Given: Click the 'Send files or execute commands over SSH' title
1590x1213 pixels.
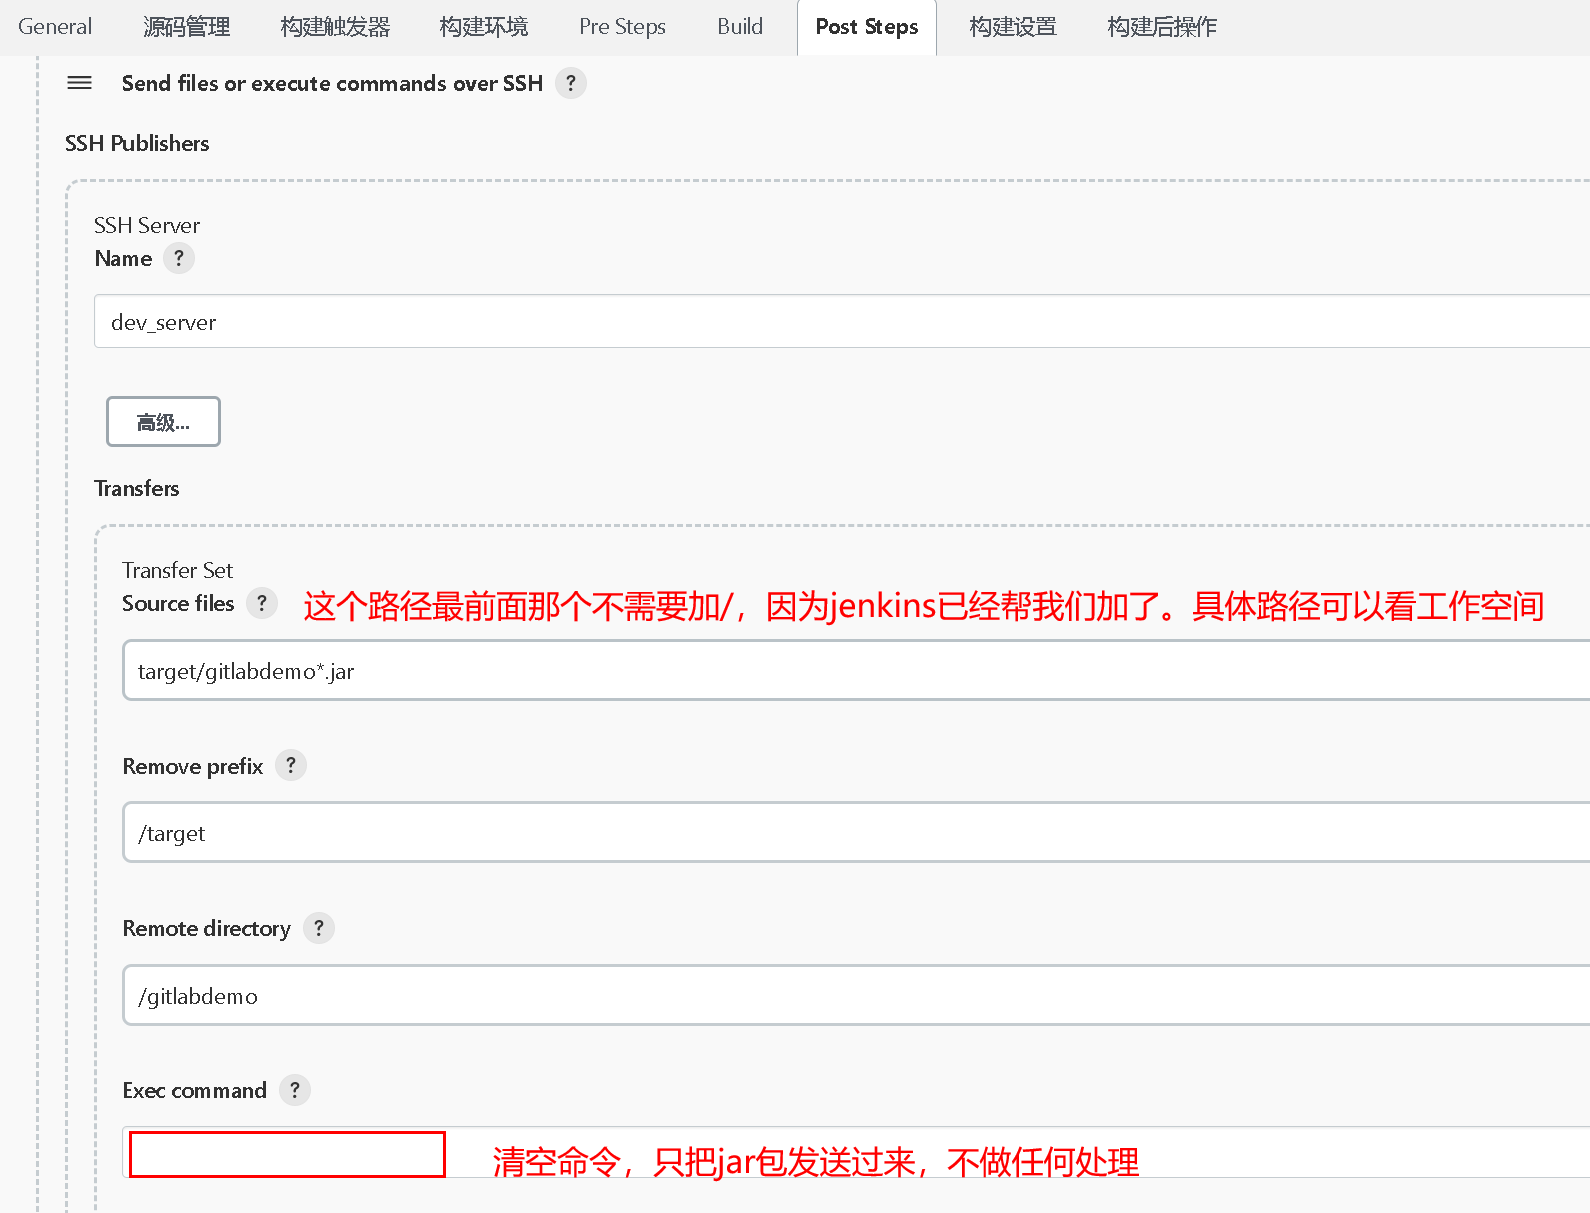Looking at the screenshot, I should [332, 83].
